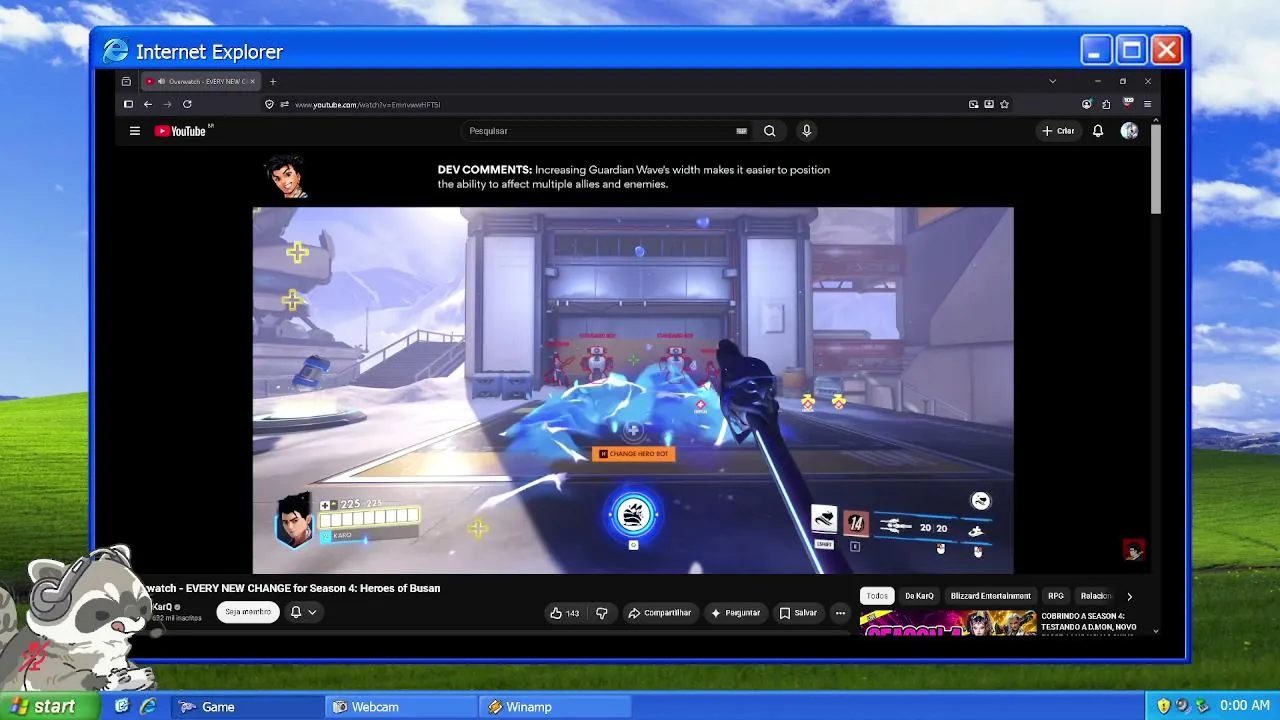Viewport: 1280px width, 720px height.
Task: Open the tab list dropdown chevron
Action: [1052, 81]
